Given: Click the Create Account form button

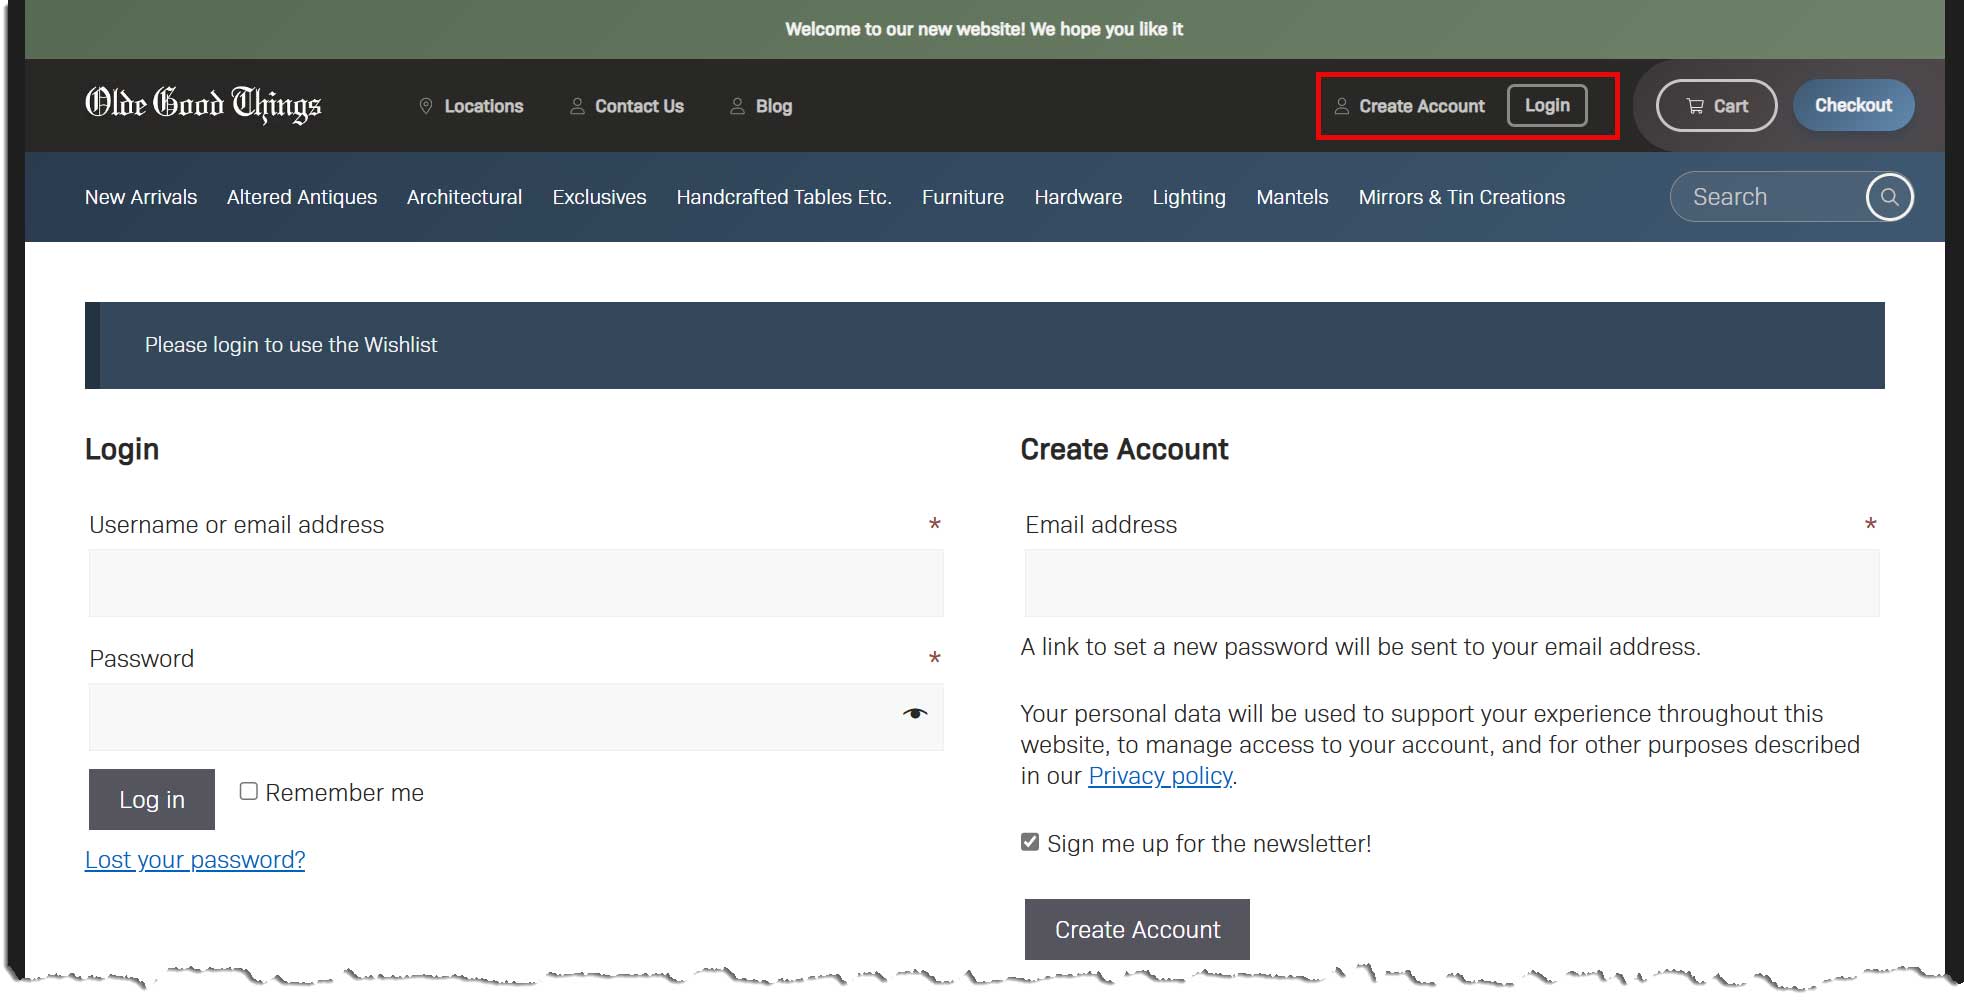Looking at the screenshot, I should point(1137,929).
